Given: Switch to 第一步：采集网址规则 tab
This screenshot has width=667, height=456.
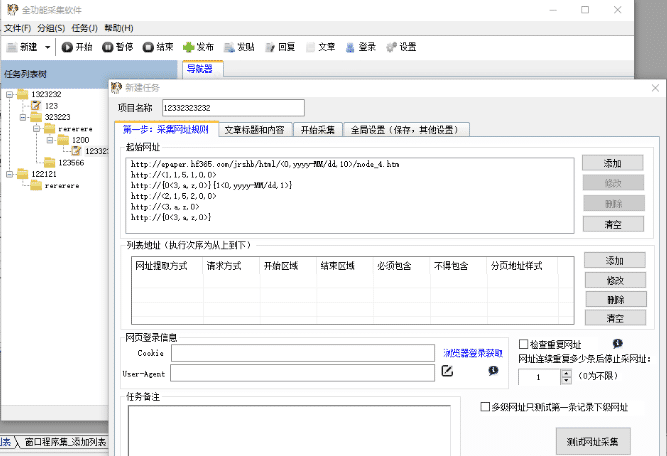Looking at the screenshot, I should [166, 129].
